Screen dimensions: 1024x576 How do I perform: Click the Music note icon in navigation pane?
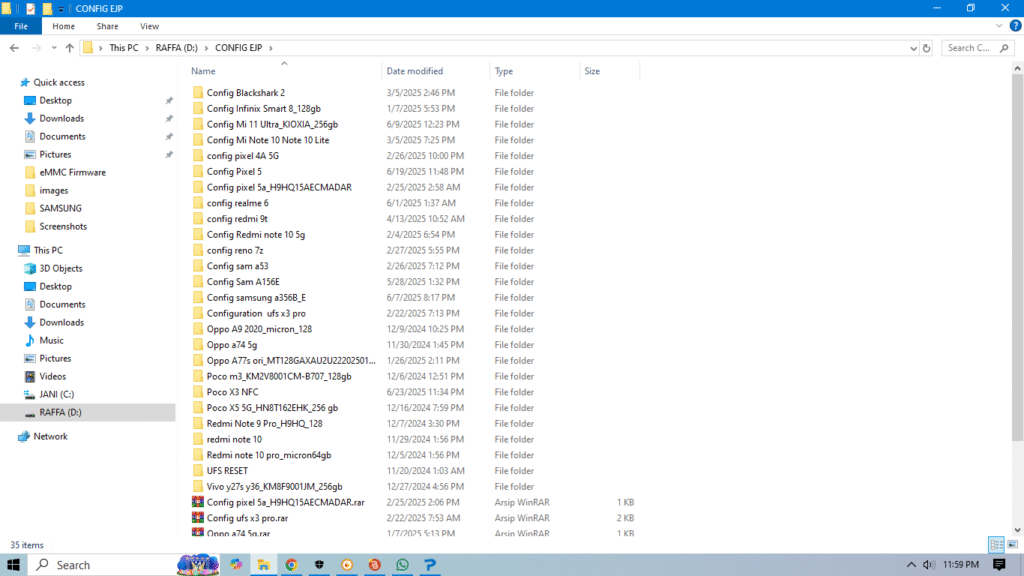click(x=29, y=340)
